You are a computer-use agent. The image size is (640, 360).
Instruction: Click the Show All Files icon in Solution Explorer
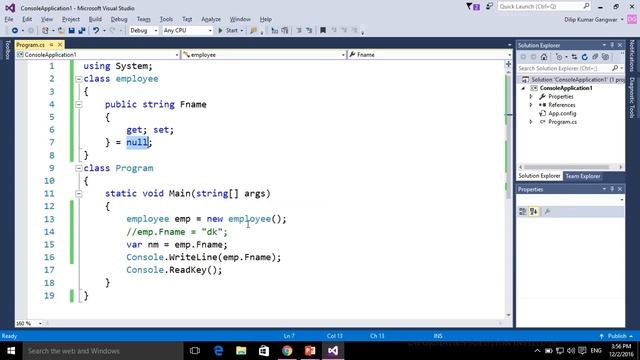click(x=606, y=57)
